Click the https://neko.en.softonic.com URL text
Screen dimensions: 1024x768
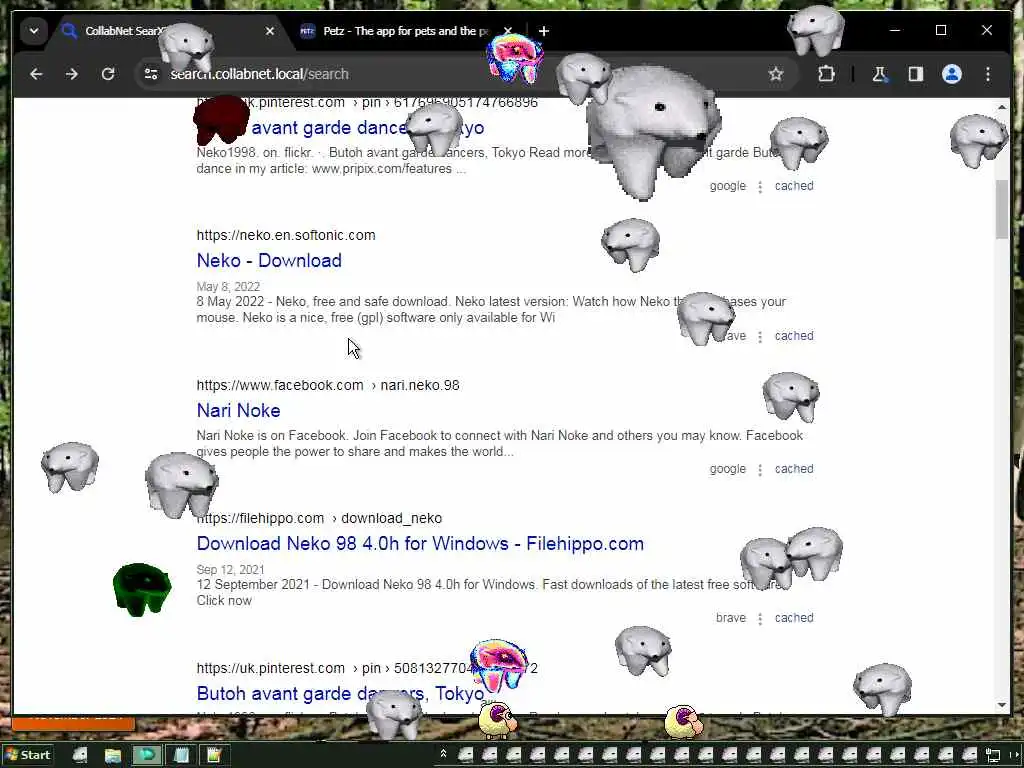pyautogui.click(x=286, y=235)
